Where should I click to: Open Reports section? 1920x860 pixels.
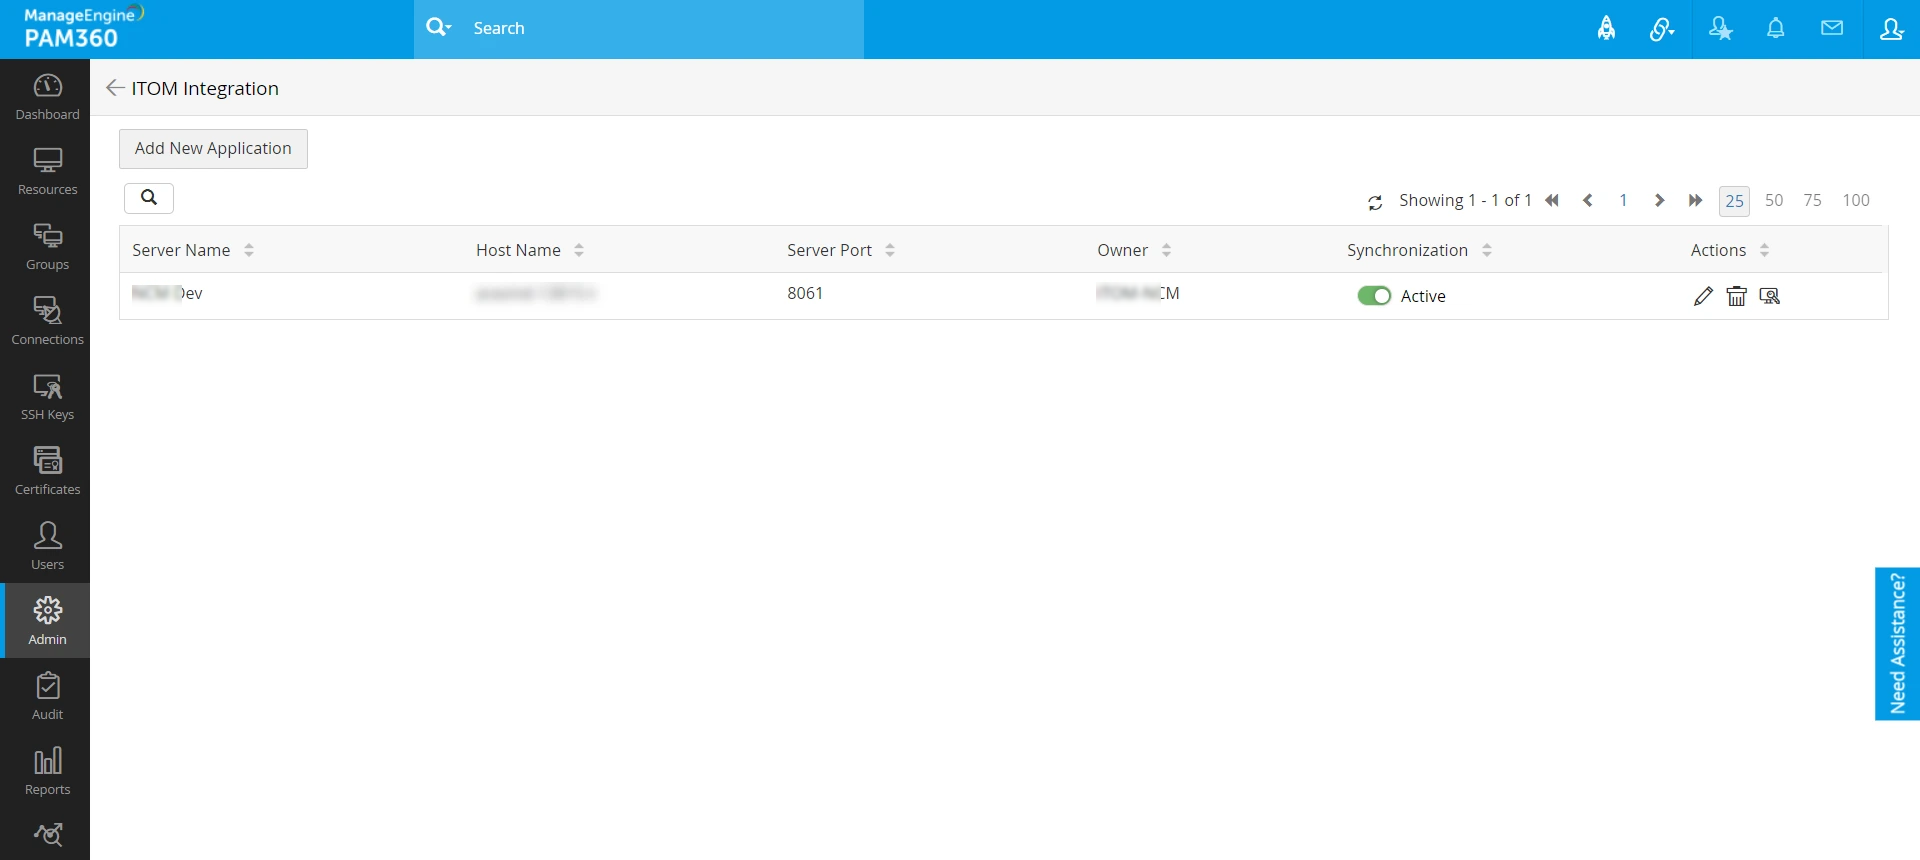47,772
